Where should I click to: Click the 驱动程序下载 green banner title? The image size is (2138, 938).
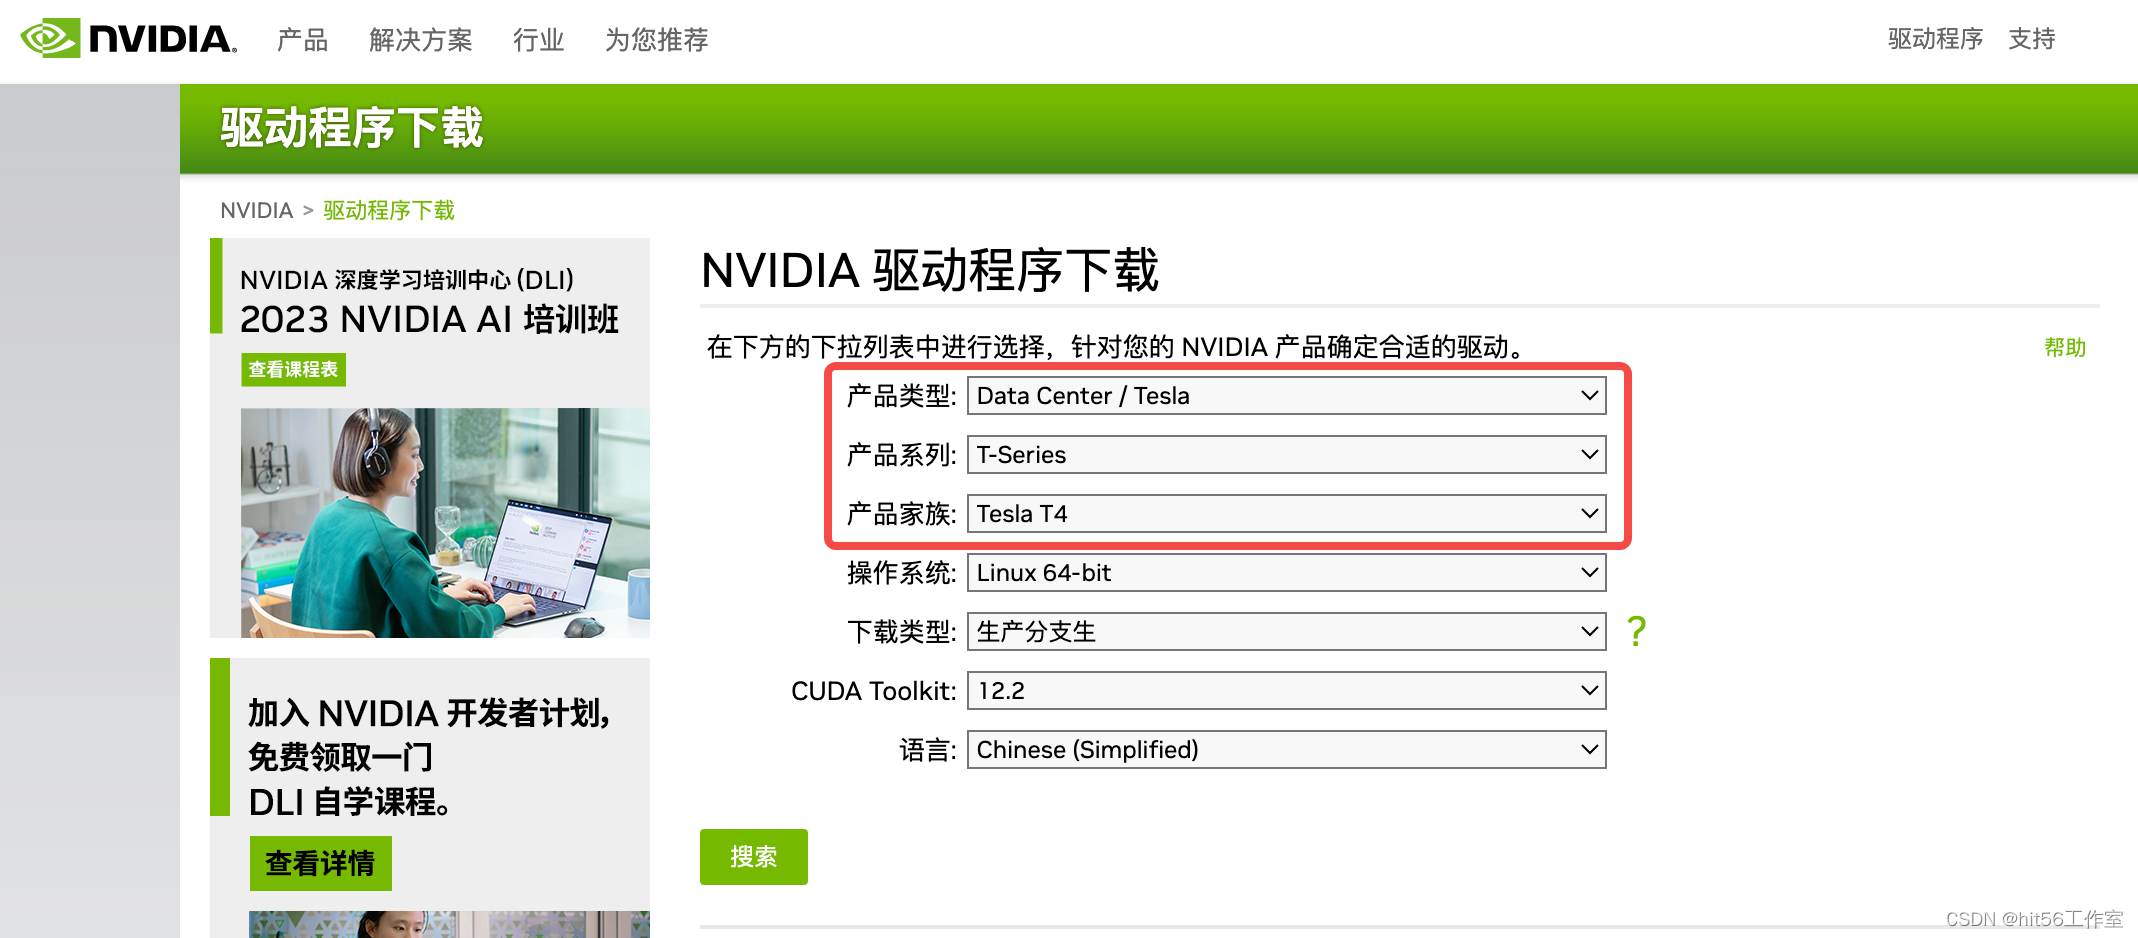click(x=352, y=128)
